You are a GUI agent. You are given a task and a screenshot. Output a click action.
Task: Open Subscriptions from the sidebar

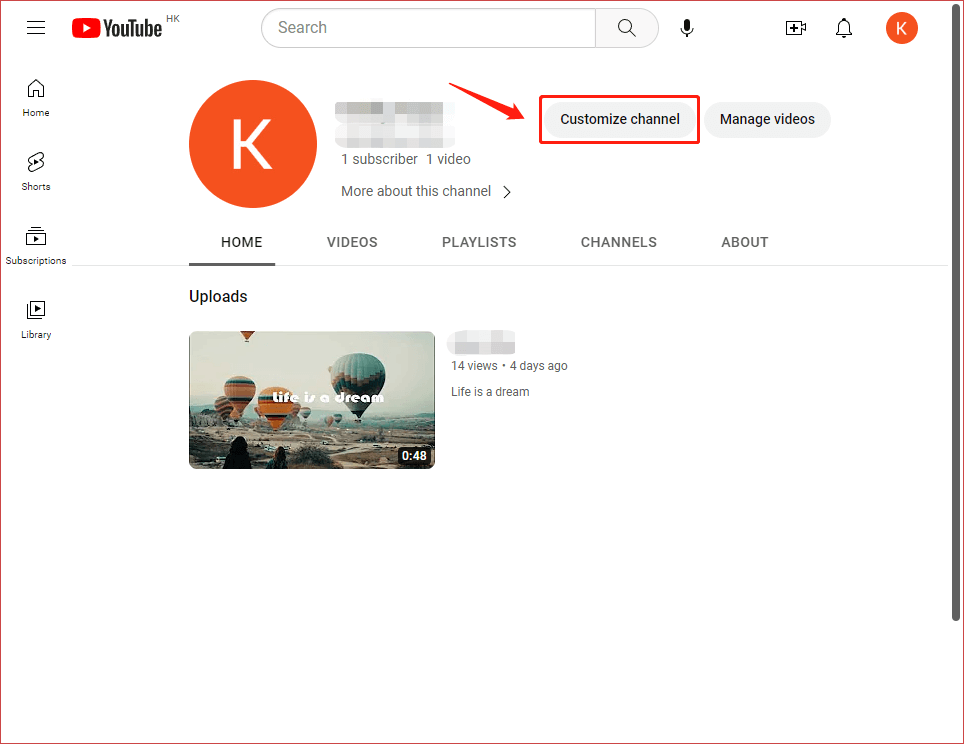point(35,243)
